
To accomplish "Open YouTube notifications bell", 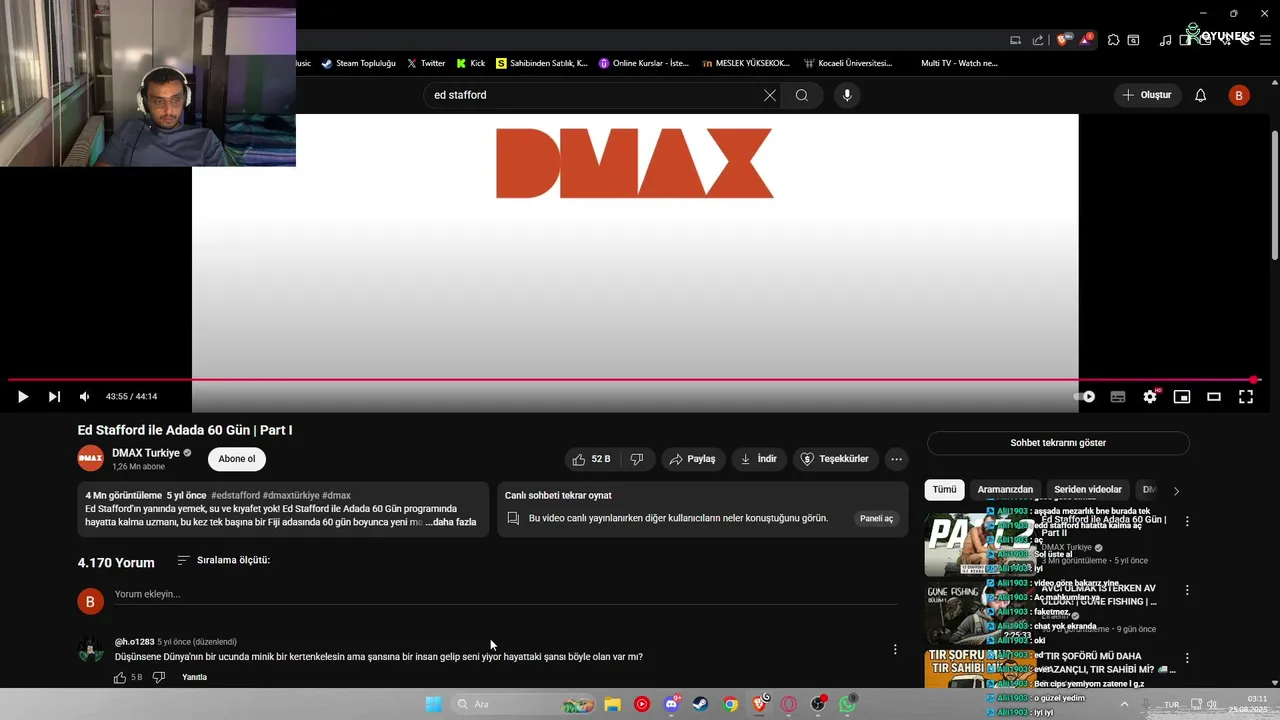I will (x=1201, y=95).
